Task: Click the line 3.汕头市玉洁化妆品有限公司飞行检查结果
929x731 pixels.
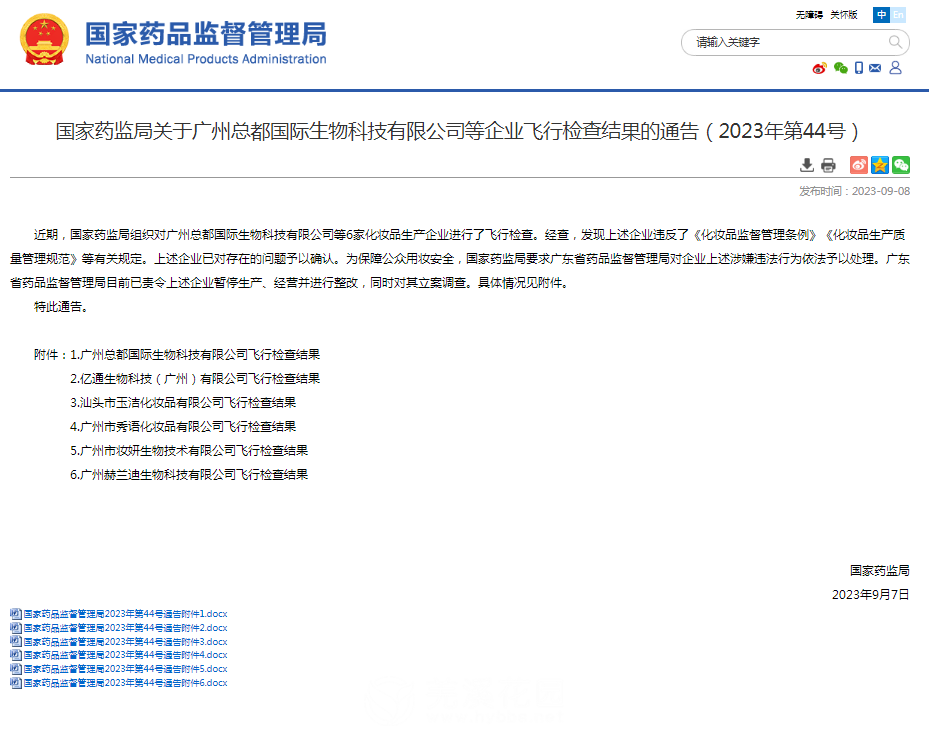Action: [183, 403]
